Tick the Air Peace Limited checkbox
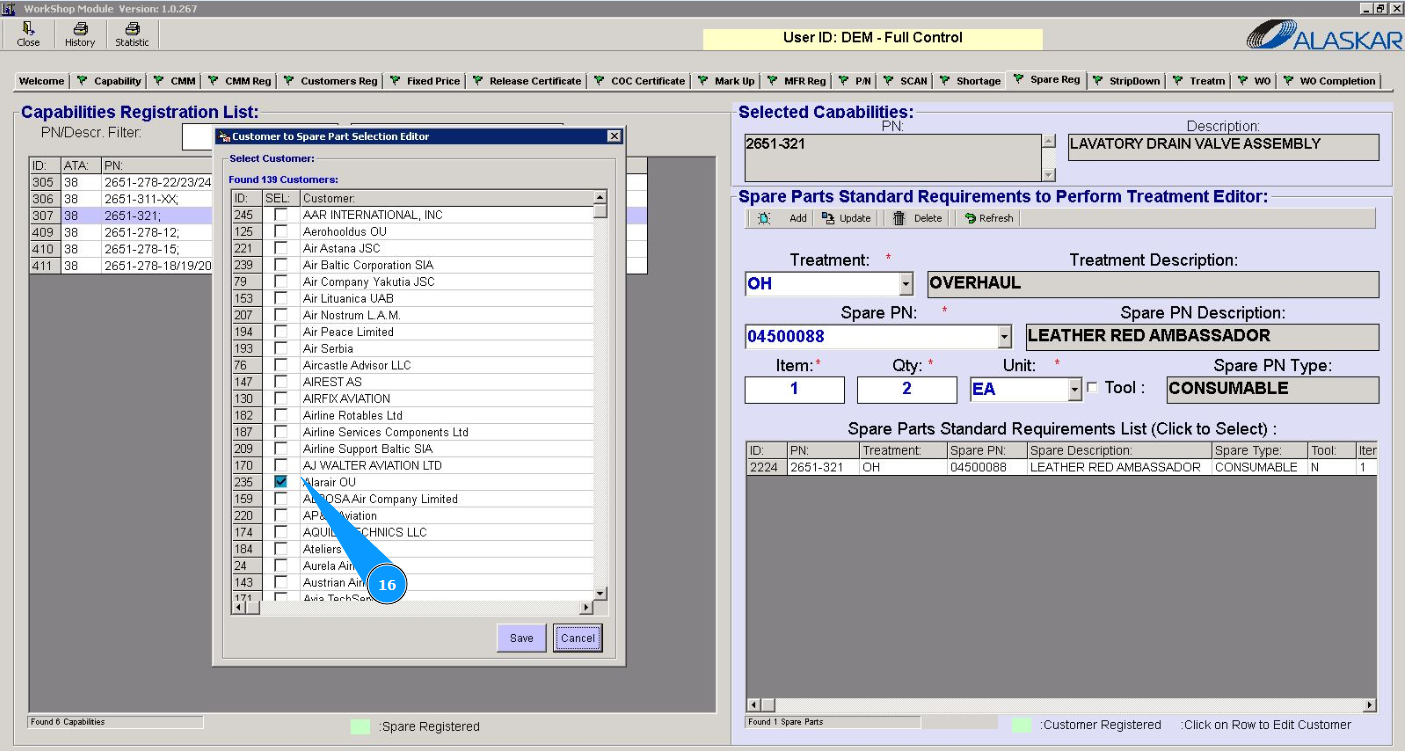The height and width of the screenshot is (751, 1405). 281,332
